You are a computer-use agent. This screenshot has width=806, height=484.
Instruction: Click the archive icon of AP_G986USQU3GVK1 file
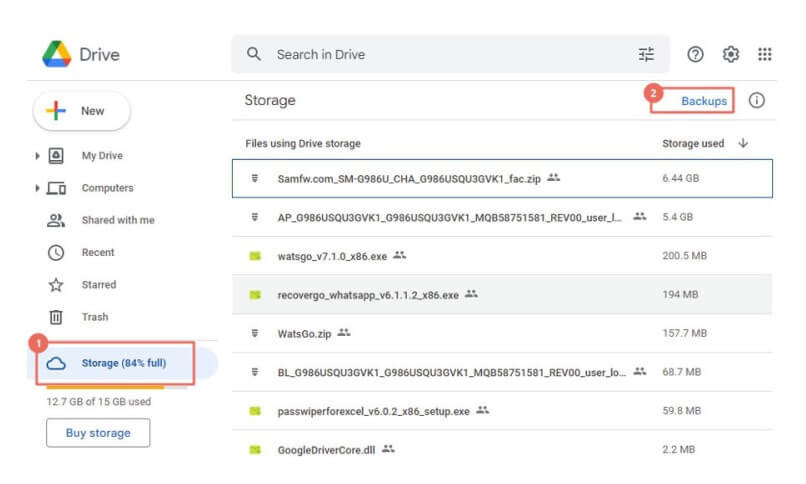(254, 217)
